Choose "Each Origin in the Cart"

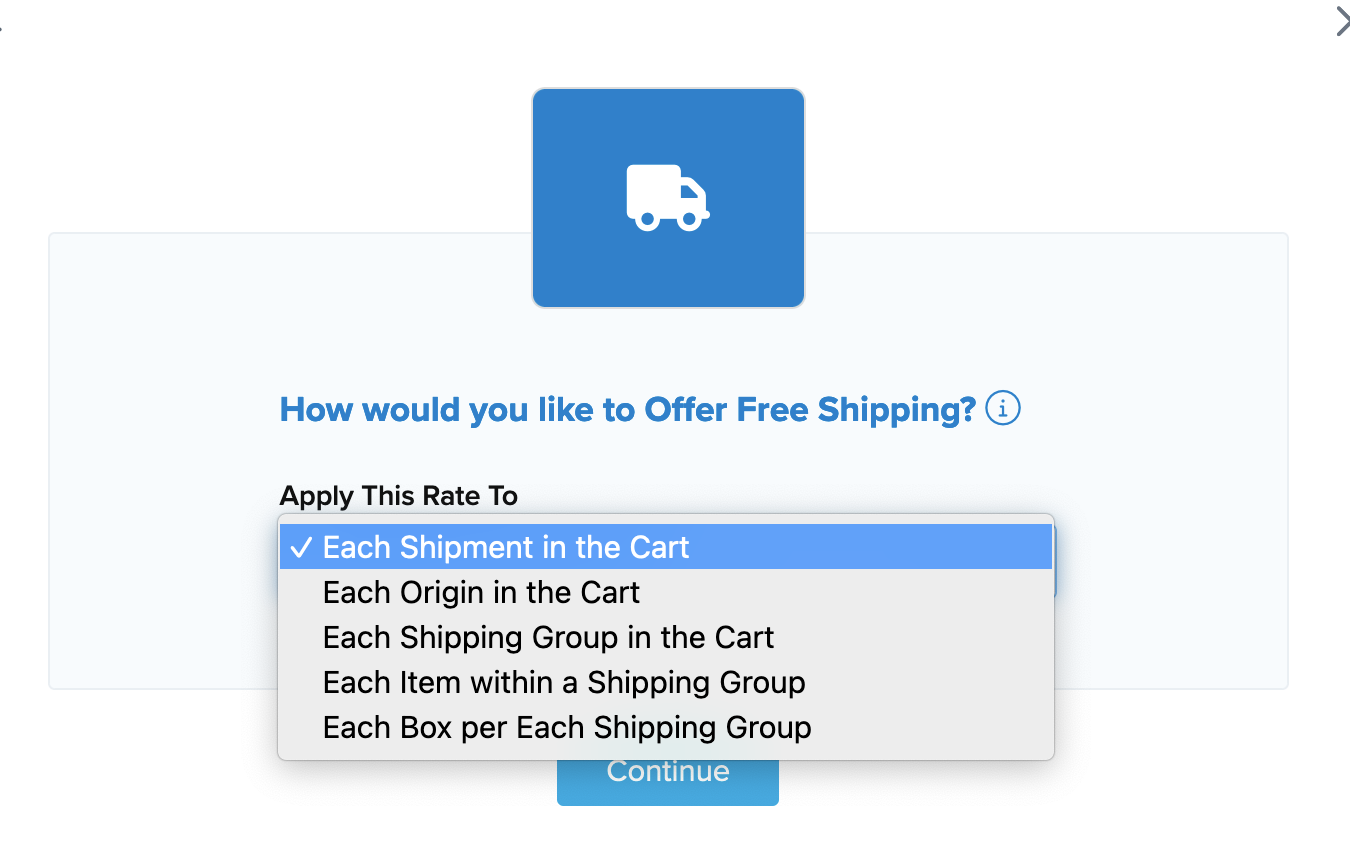(481, 593)
